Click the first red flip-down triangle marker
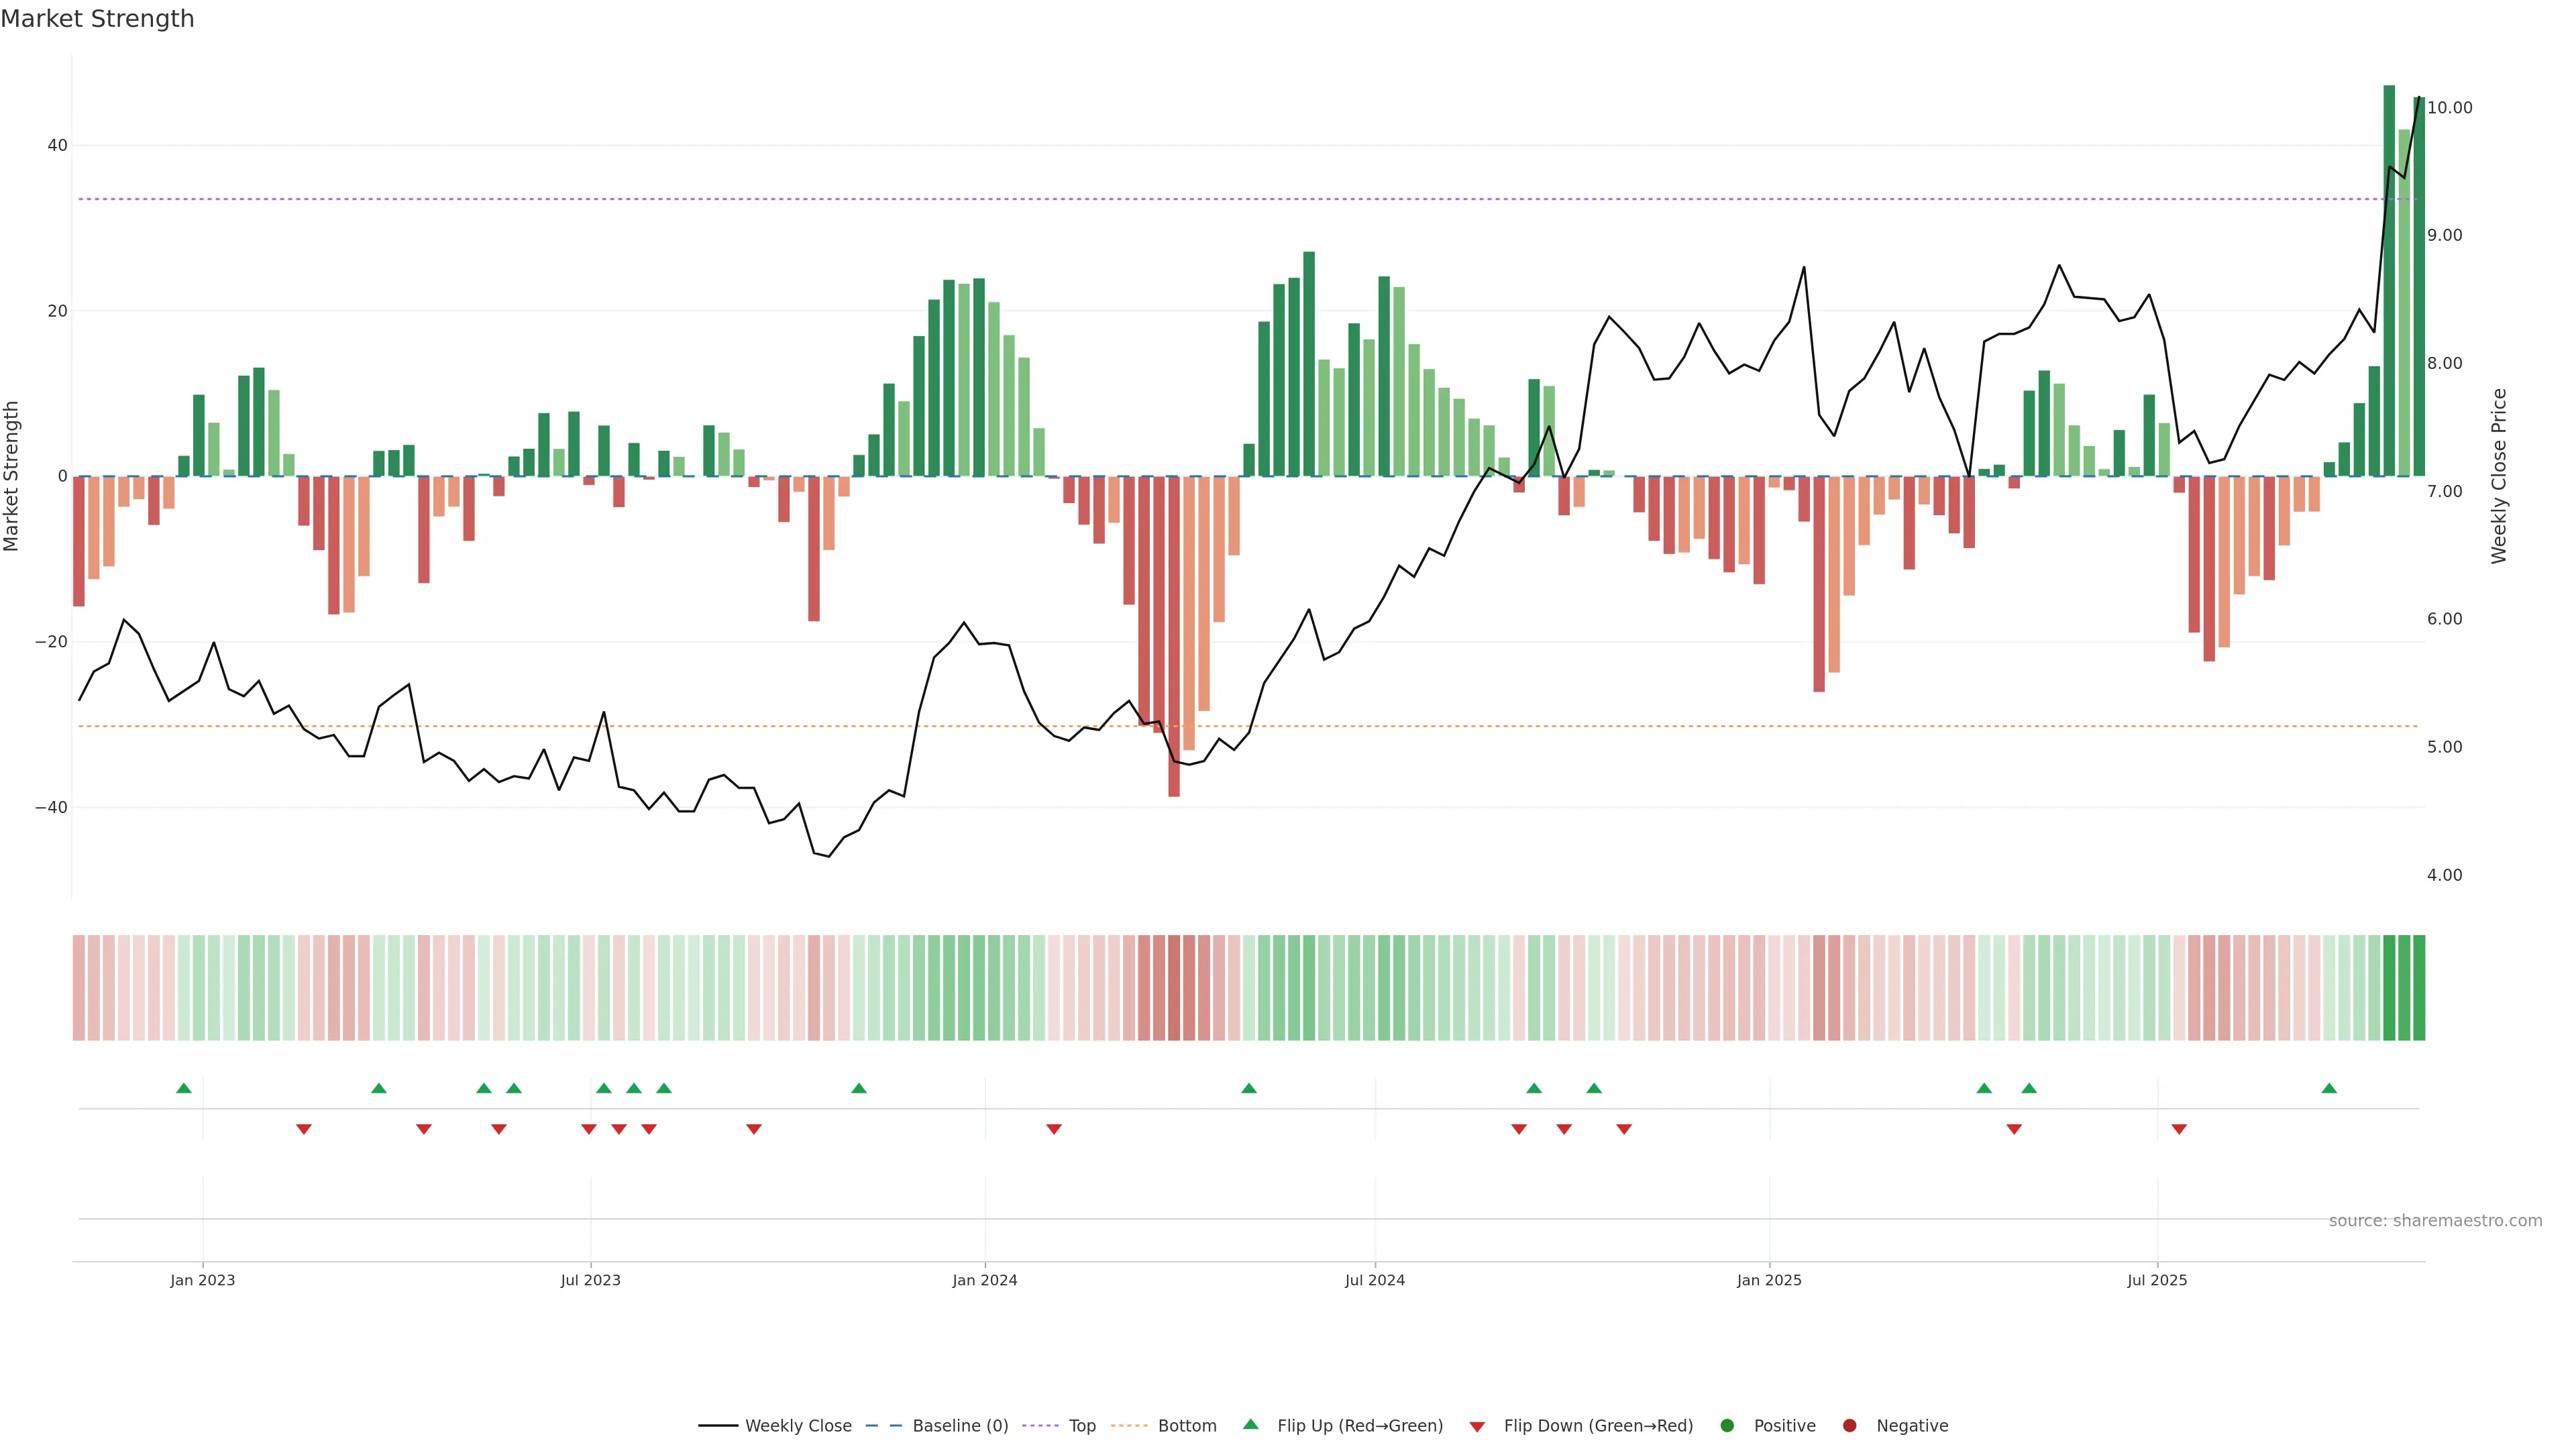Image resolution: width=2576 pixels, height=1449 pixels. pyautogui.click(x=304, y=1129)
